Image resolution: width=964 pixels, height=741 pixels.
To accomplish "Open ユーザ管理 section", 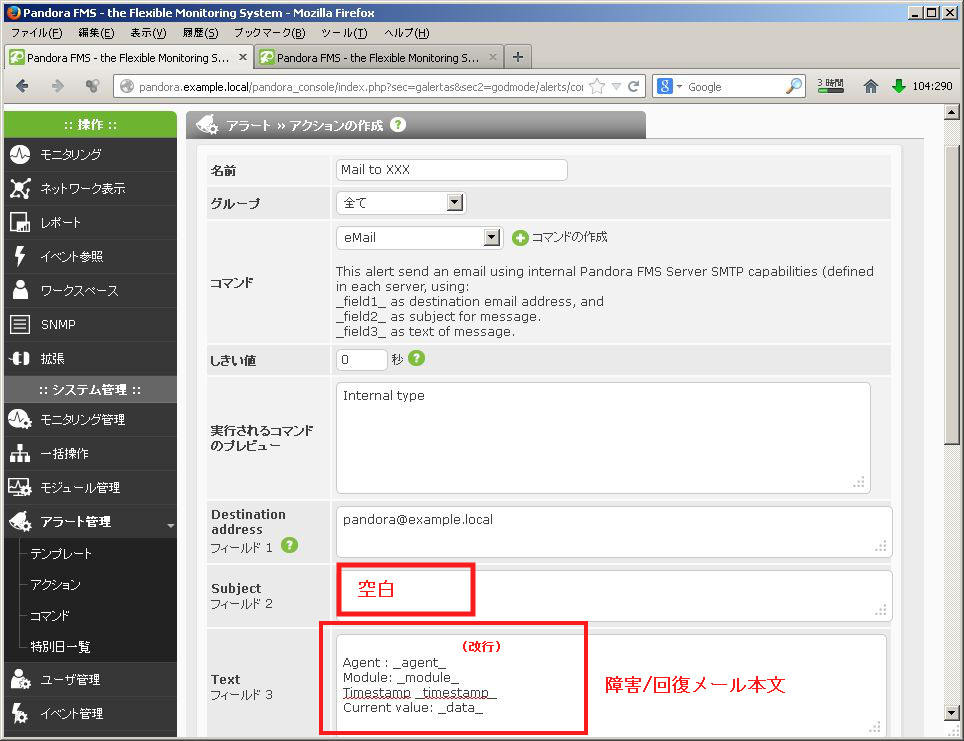I will pos(90,680).
